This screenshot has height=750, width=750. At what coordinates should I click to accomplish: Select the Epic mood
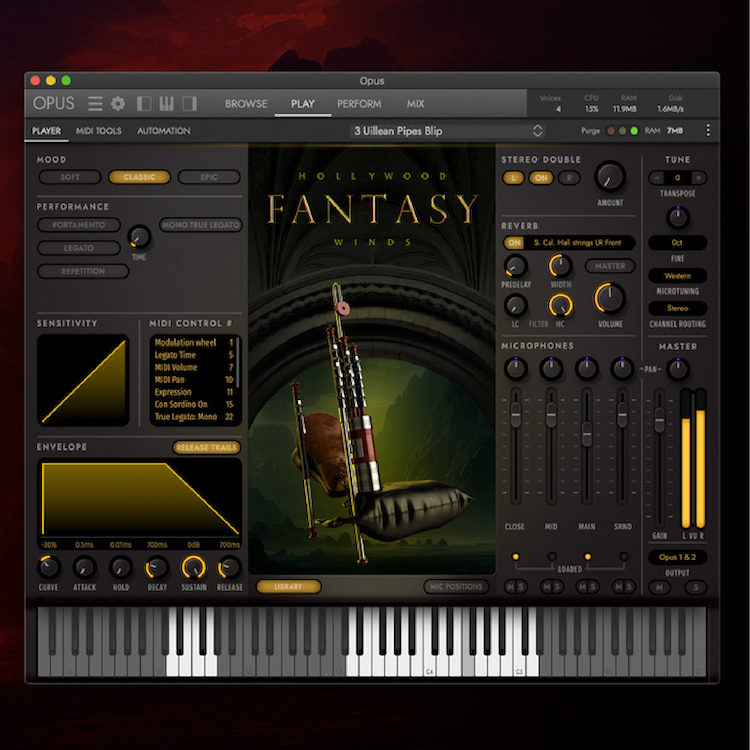point(209,177)
